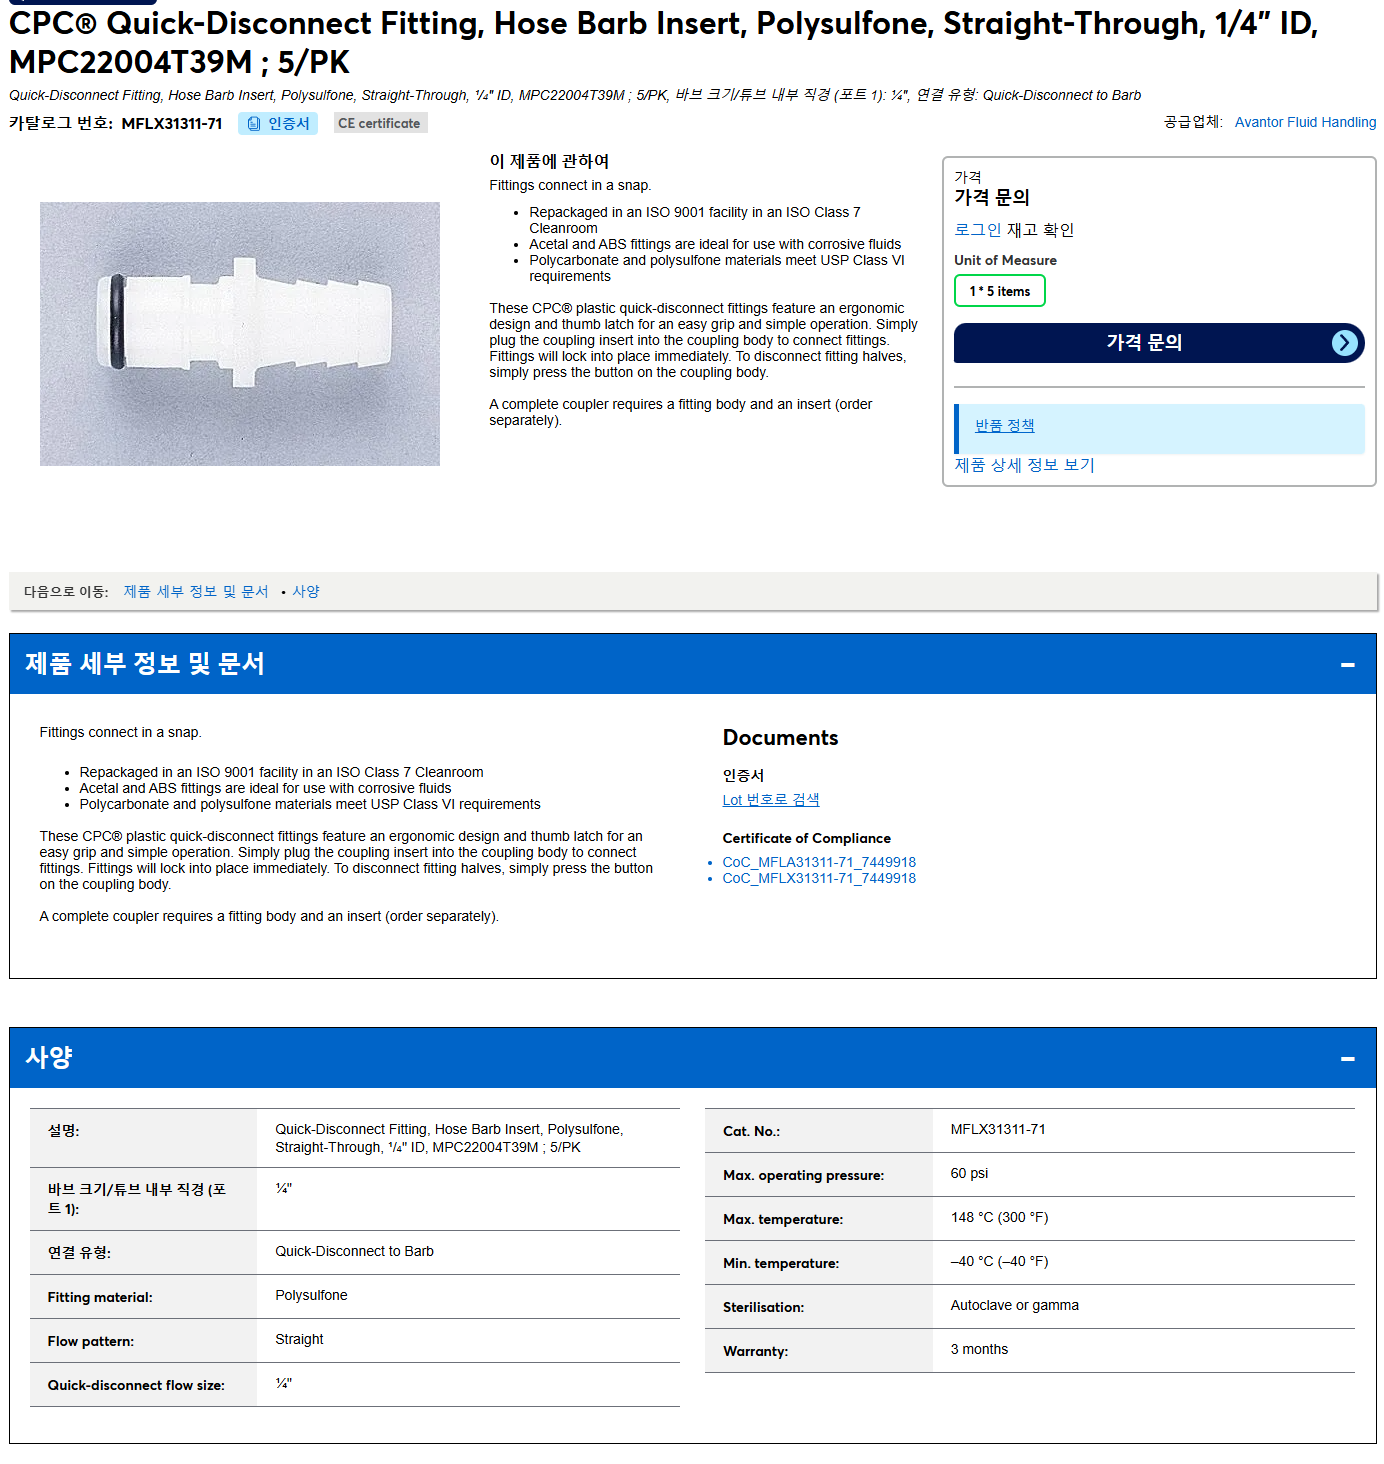Open Lot 번호로 검색 certificate search
Viewport: 1384px width, 1464px height.
coord(771,800)
